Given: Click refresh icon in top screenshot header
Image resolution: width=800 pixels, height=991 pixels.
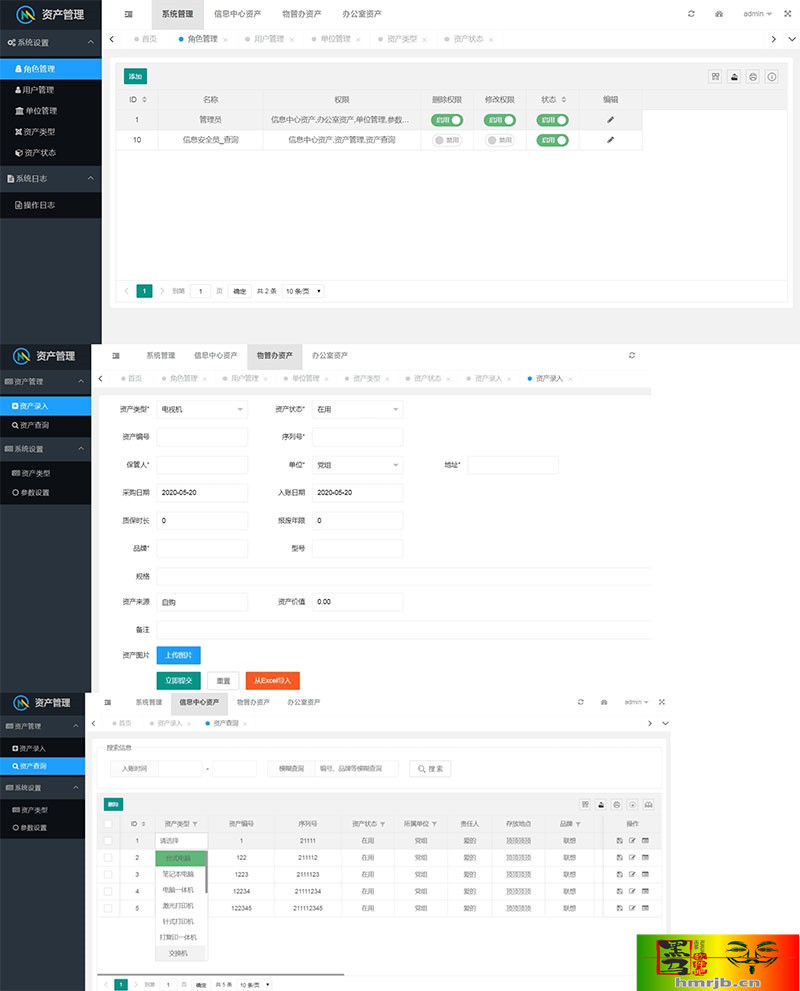Looking at the screenshot, I should pyautogui.click(x=691, y=13).
